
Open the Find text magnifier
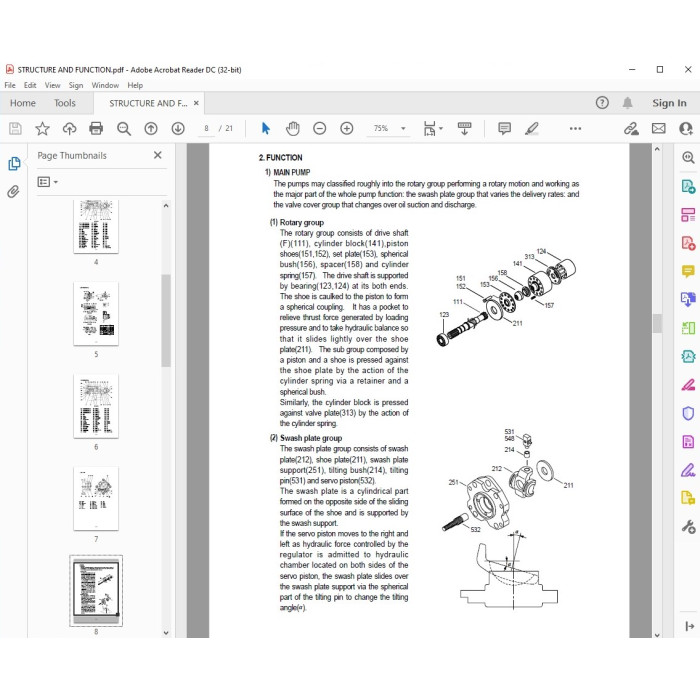click(124, 129)
